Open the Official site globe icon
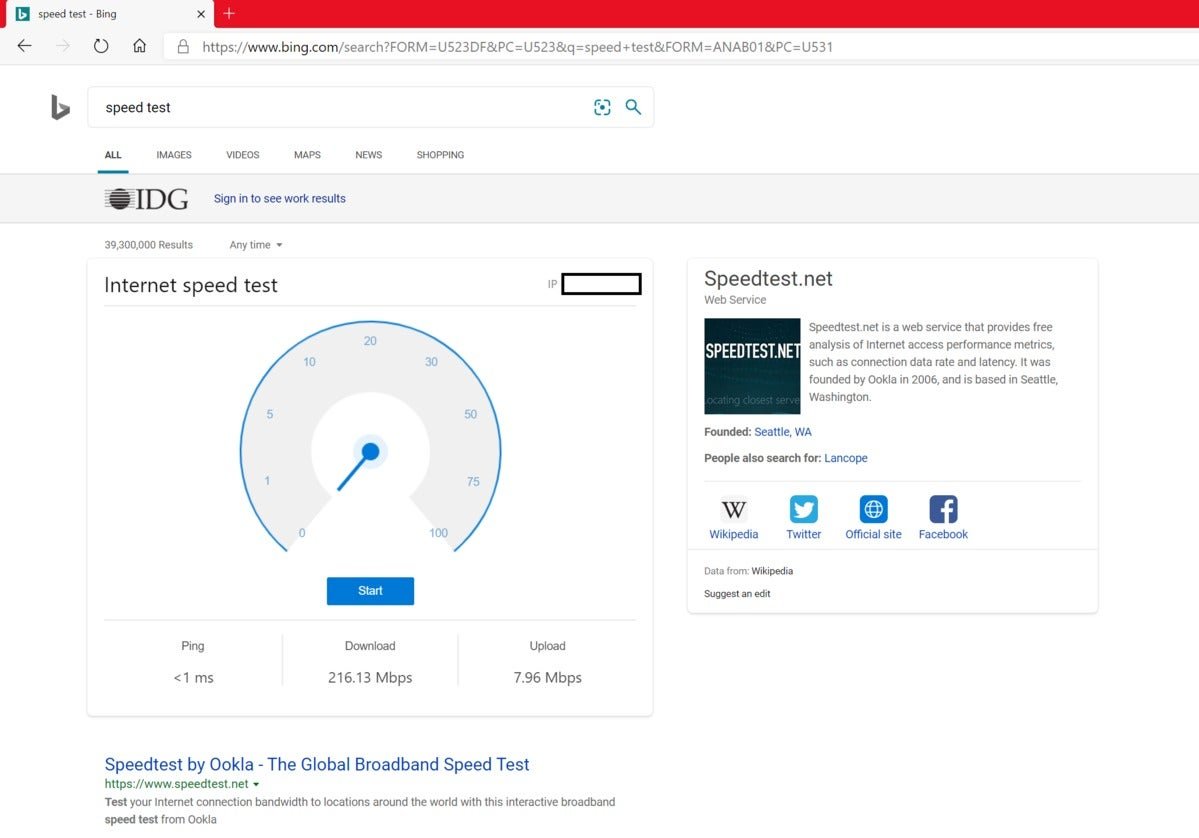Image resolution: width=1199 pixels, height=838 pixels. [x=873, y=509]
